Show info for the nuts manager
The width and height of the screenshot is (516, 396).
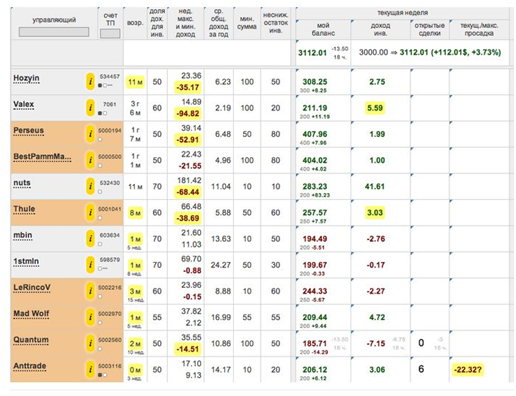click(x=90, y=186)
